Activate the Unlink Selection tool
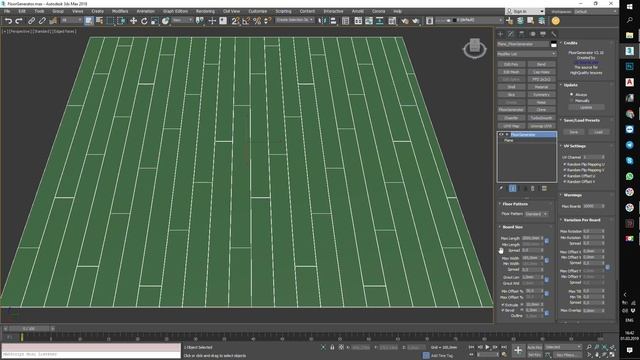The width and height of the screenshot is (640, 360). [x=42, y=21]
